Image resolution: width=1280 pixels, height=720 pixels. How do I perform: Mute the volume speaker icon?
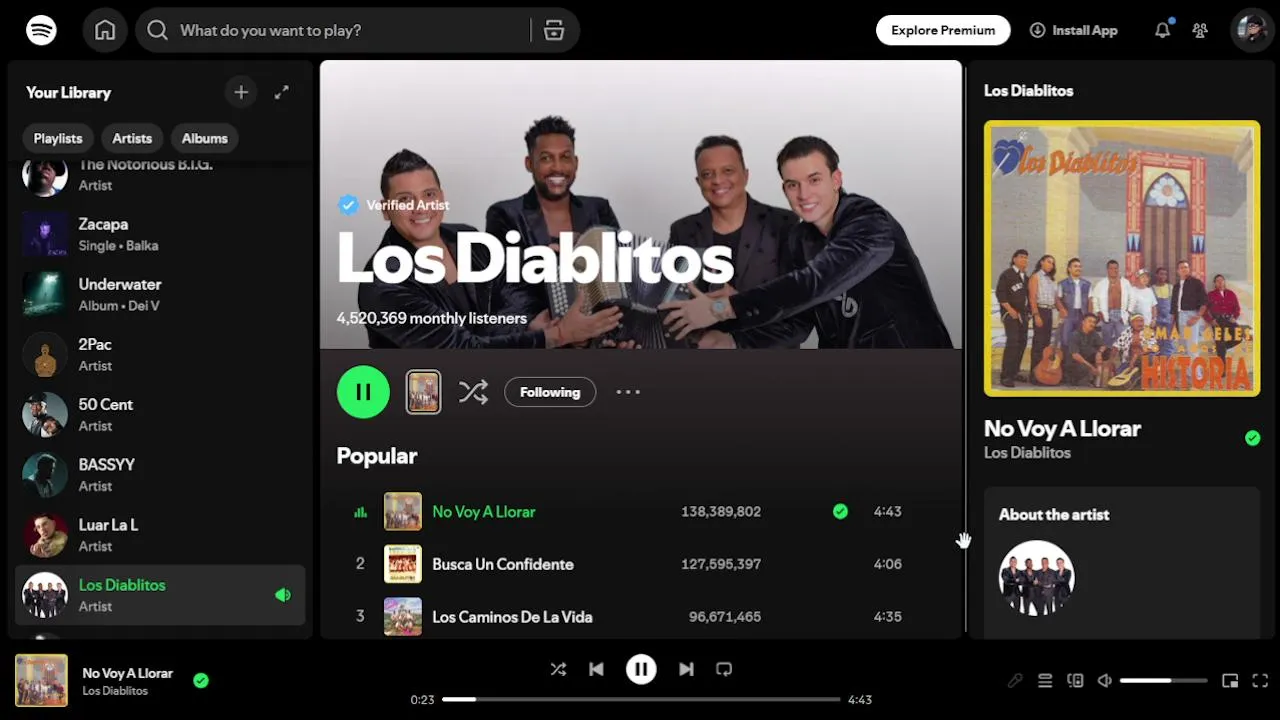pyautogui.click(x=1105, y=680)
